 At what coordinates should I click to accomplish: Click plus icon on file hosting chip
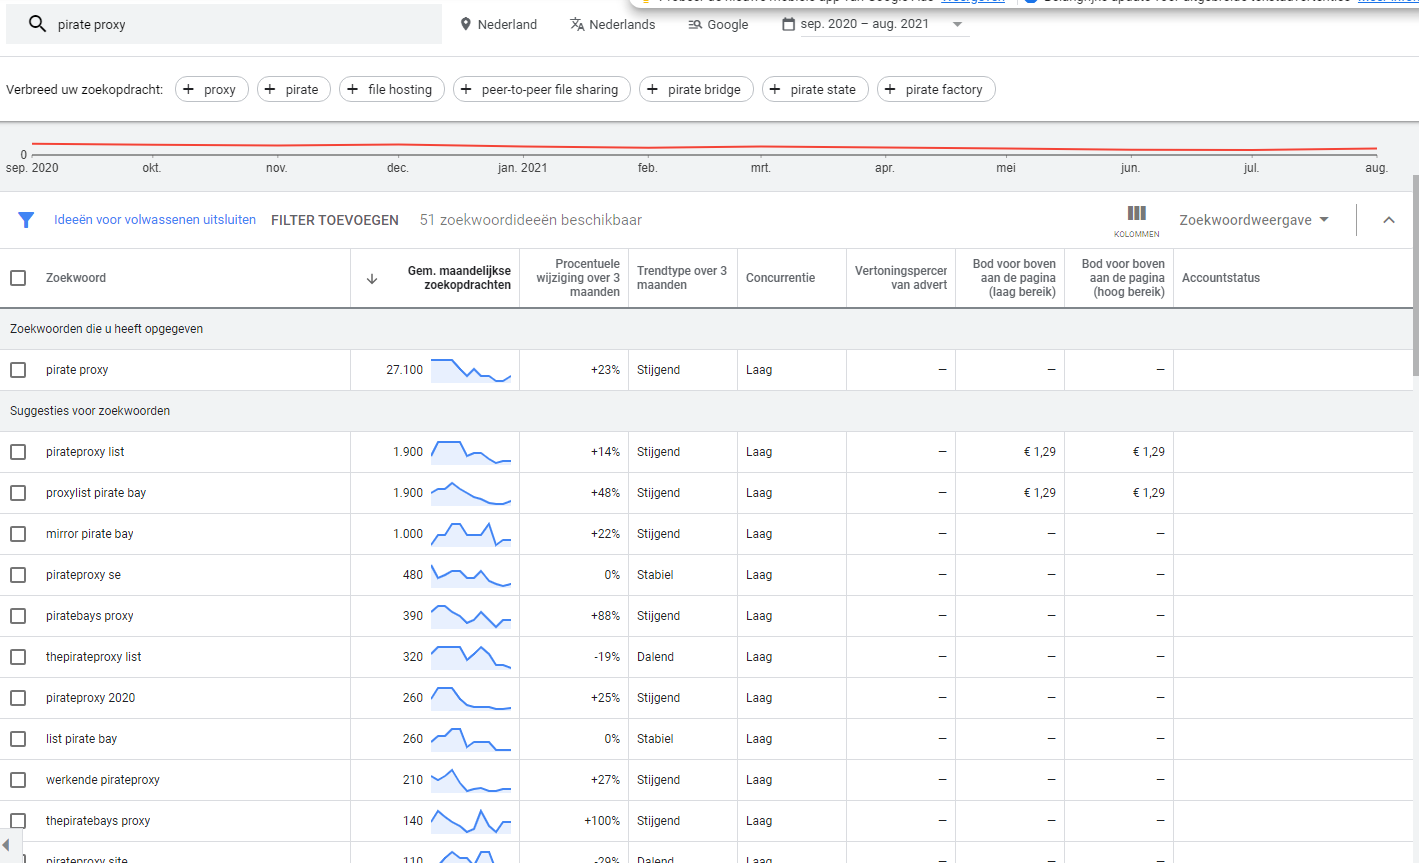pos(352,89)
